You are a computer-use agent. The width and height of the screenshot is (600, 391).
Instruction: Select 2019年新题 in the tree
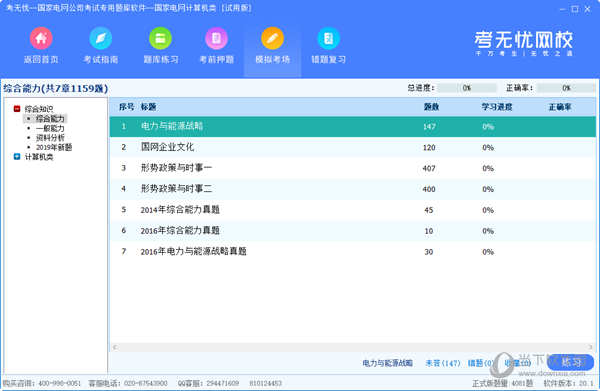[54, 147]
